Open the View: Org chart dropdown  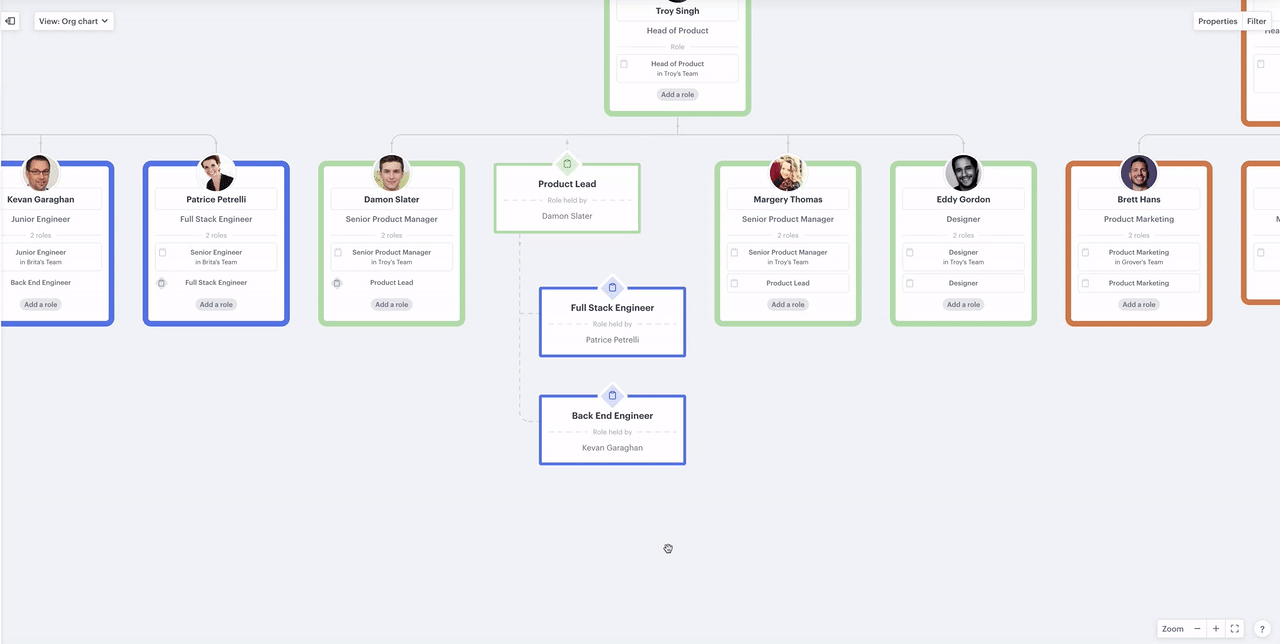click(73, 20)
